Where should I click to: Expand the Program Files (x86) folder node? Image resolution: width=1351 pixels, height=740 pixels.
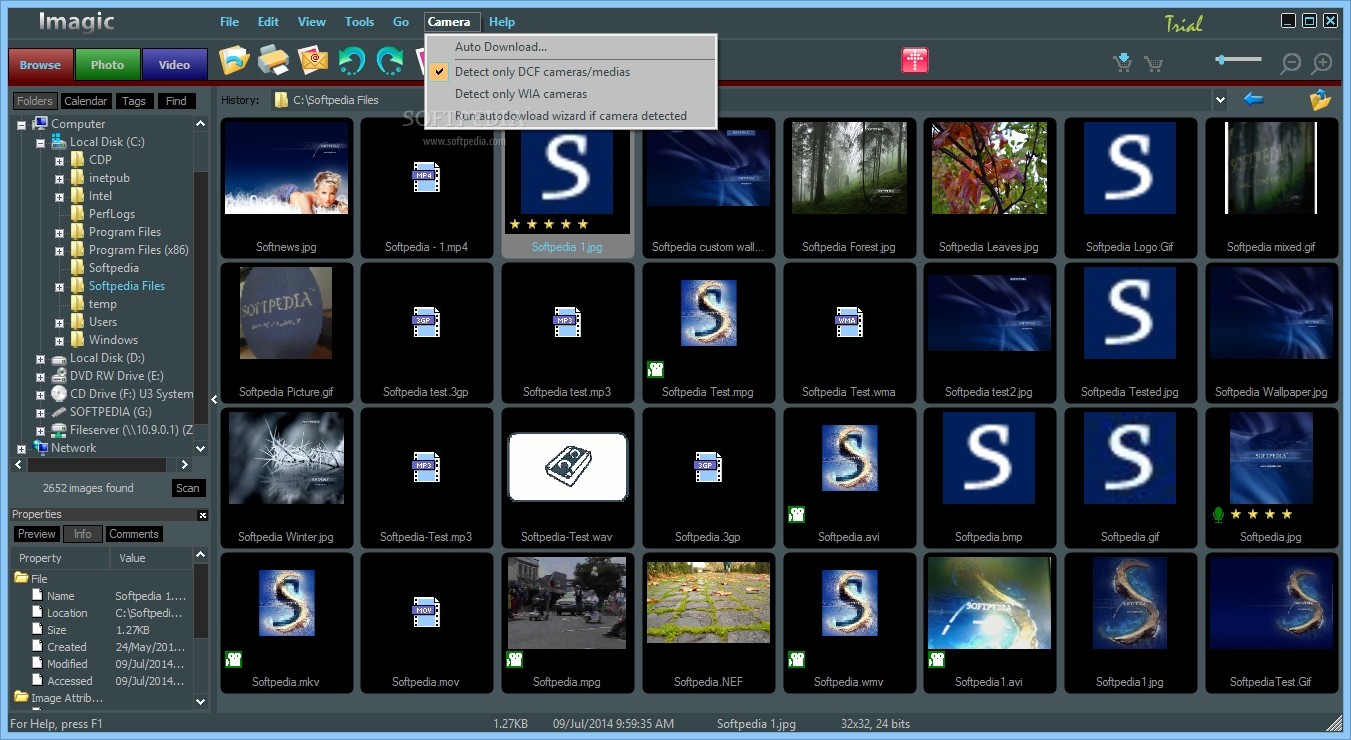click(x=60, y=251)
